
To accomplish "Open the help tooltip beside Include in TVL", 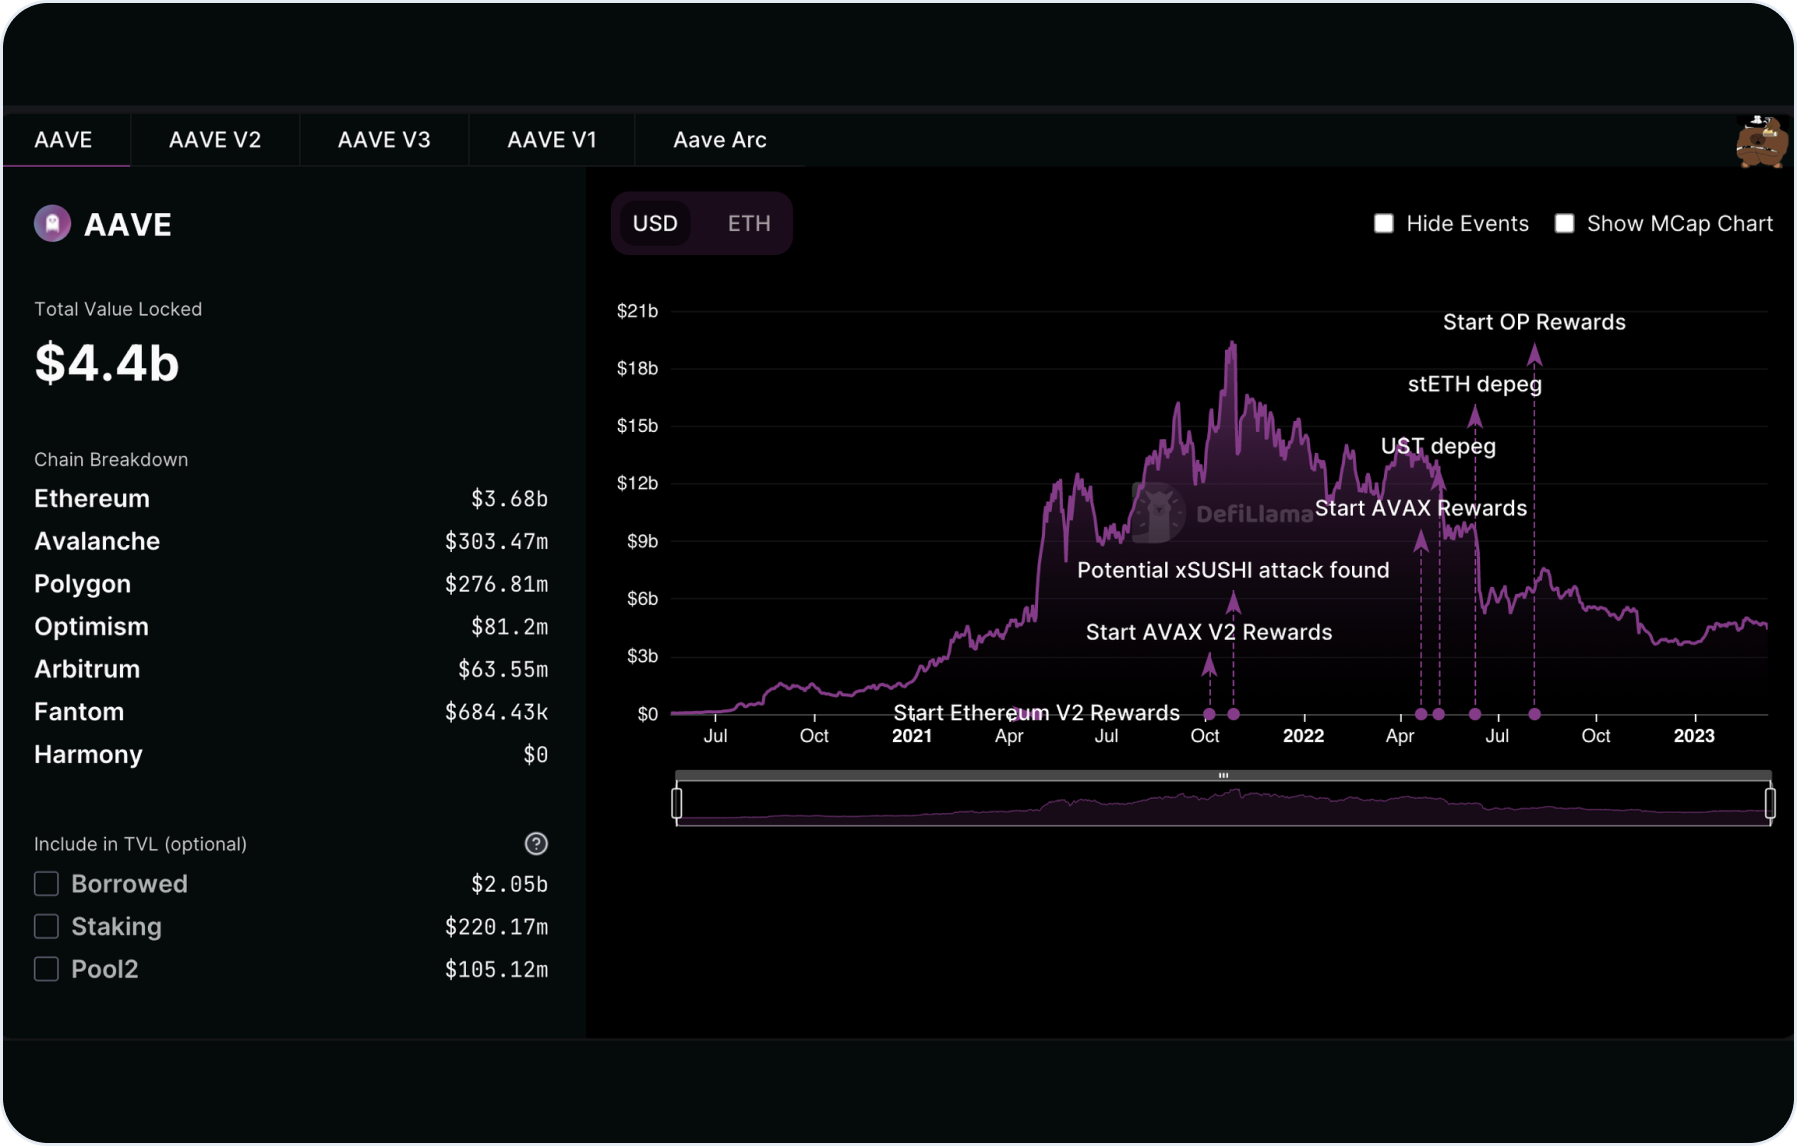I will (537, 844).
